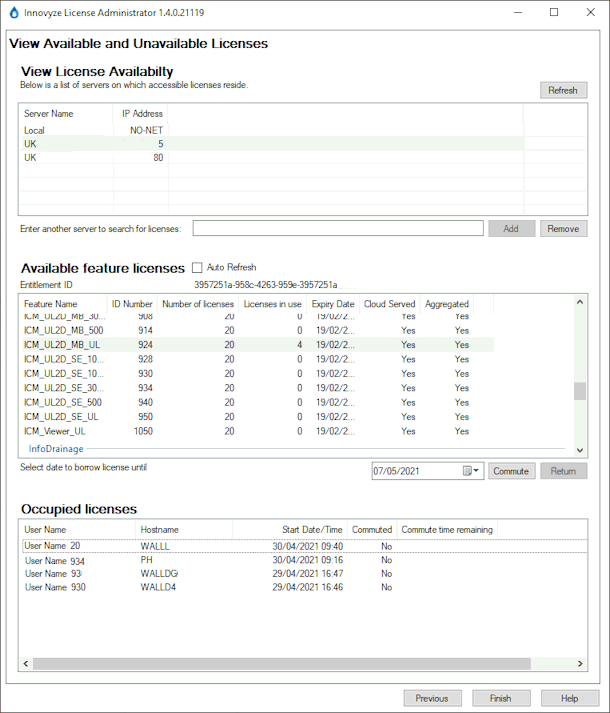Screen dimensions: 610x713
Task: Sort by Cloud Served column header
Action: (x=389, y=304)
